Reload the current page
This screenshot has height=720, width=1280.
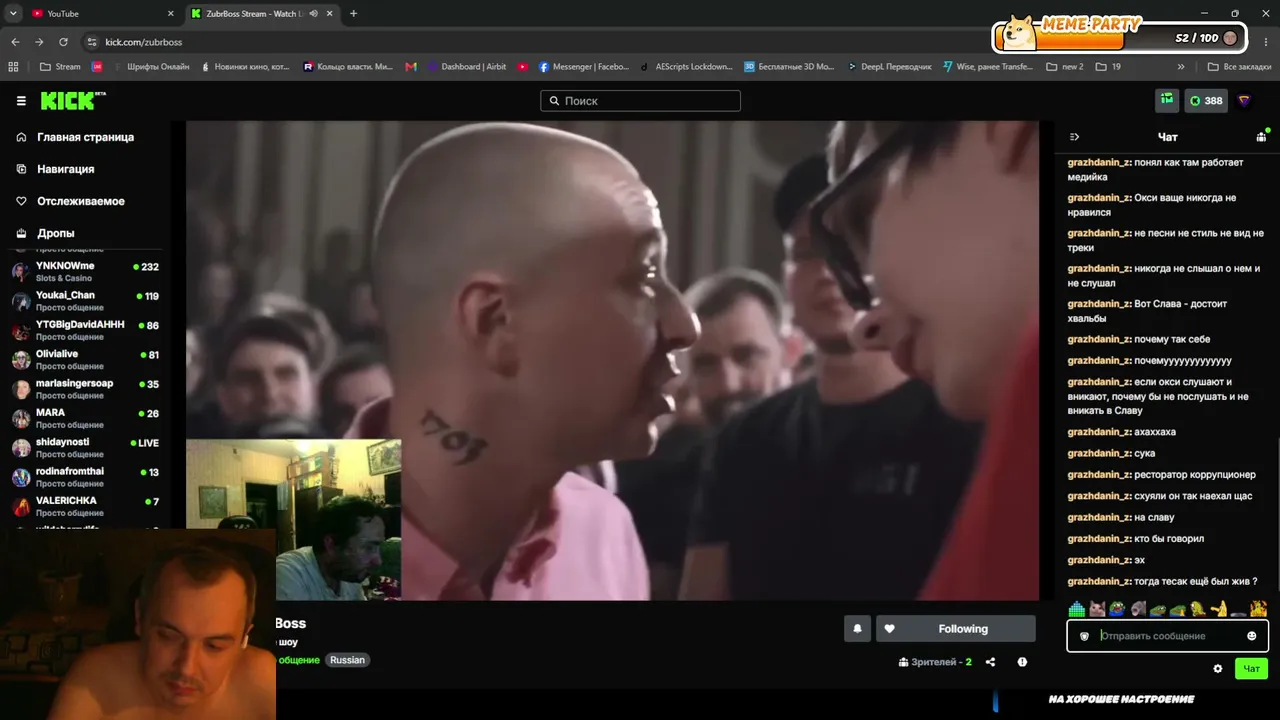pos(63,42)
